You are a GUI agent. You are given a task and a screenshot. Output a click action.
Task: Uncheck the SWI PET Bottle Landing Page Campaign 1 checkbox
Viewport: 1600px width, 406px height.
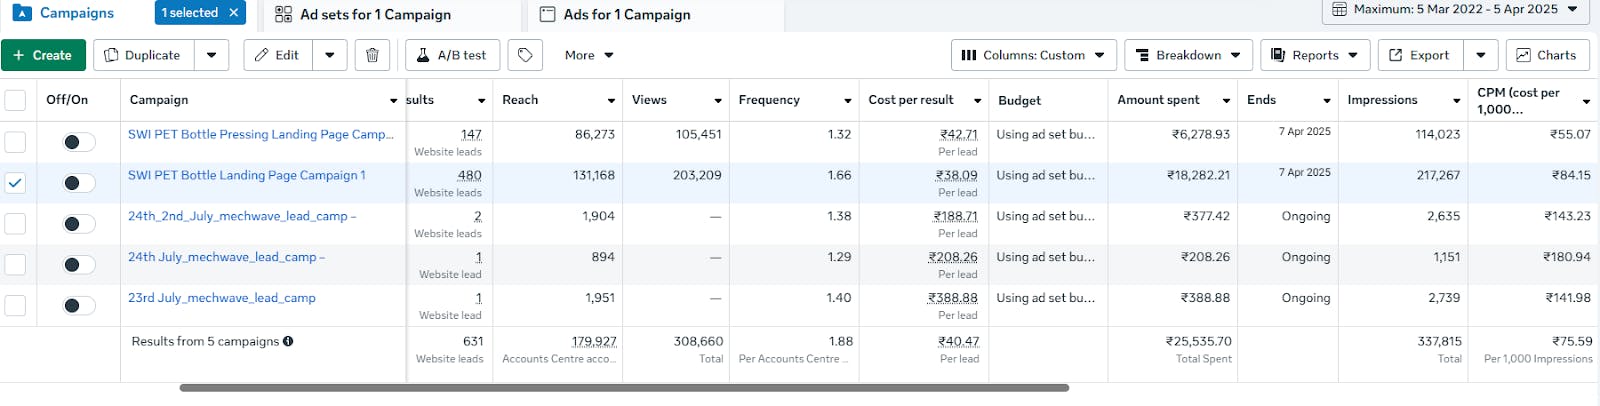coord(15,183)
